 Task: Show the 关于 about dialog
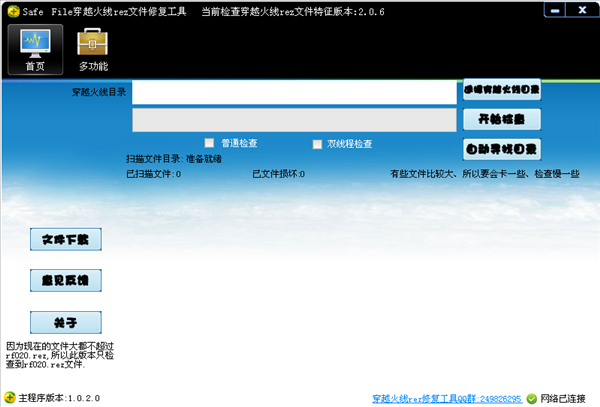click(x=66, y=322)
